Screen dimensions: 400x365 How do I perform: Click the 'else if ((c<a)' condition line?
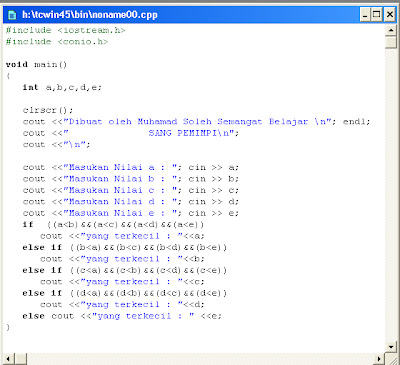point(125,270)
